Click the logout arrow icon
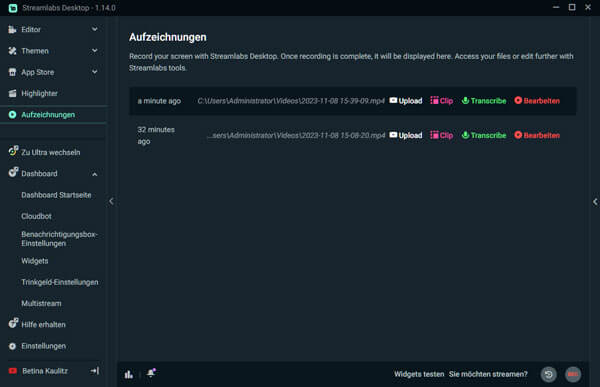Image resolution: width=600 pixels, height=387 pixels. (95, 371)
